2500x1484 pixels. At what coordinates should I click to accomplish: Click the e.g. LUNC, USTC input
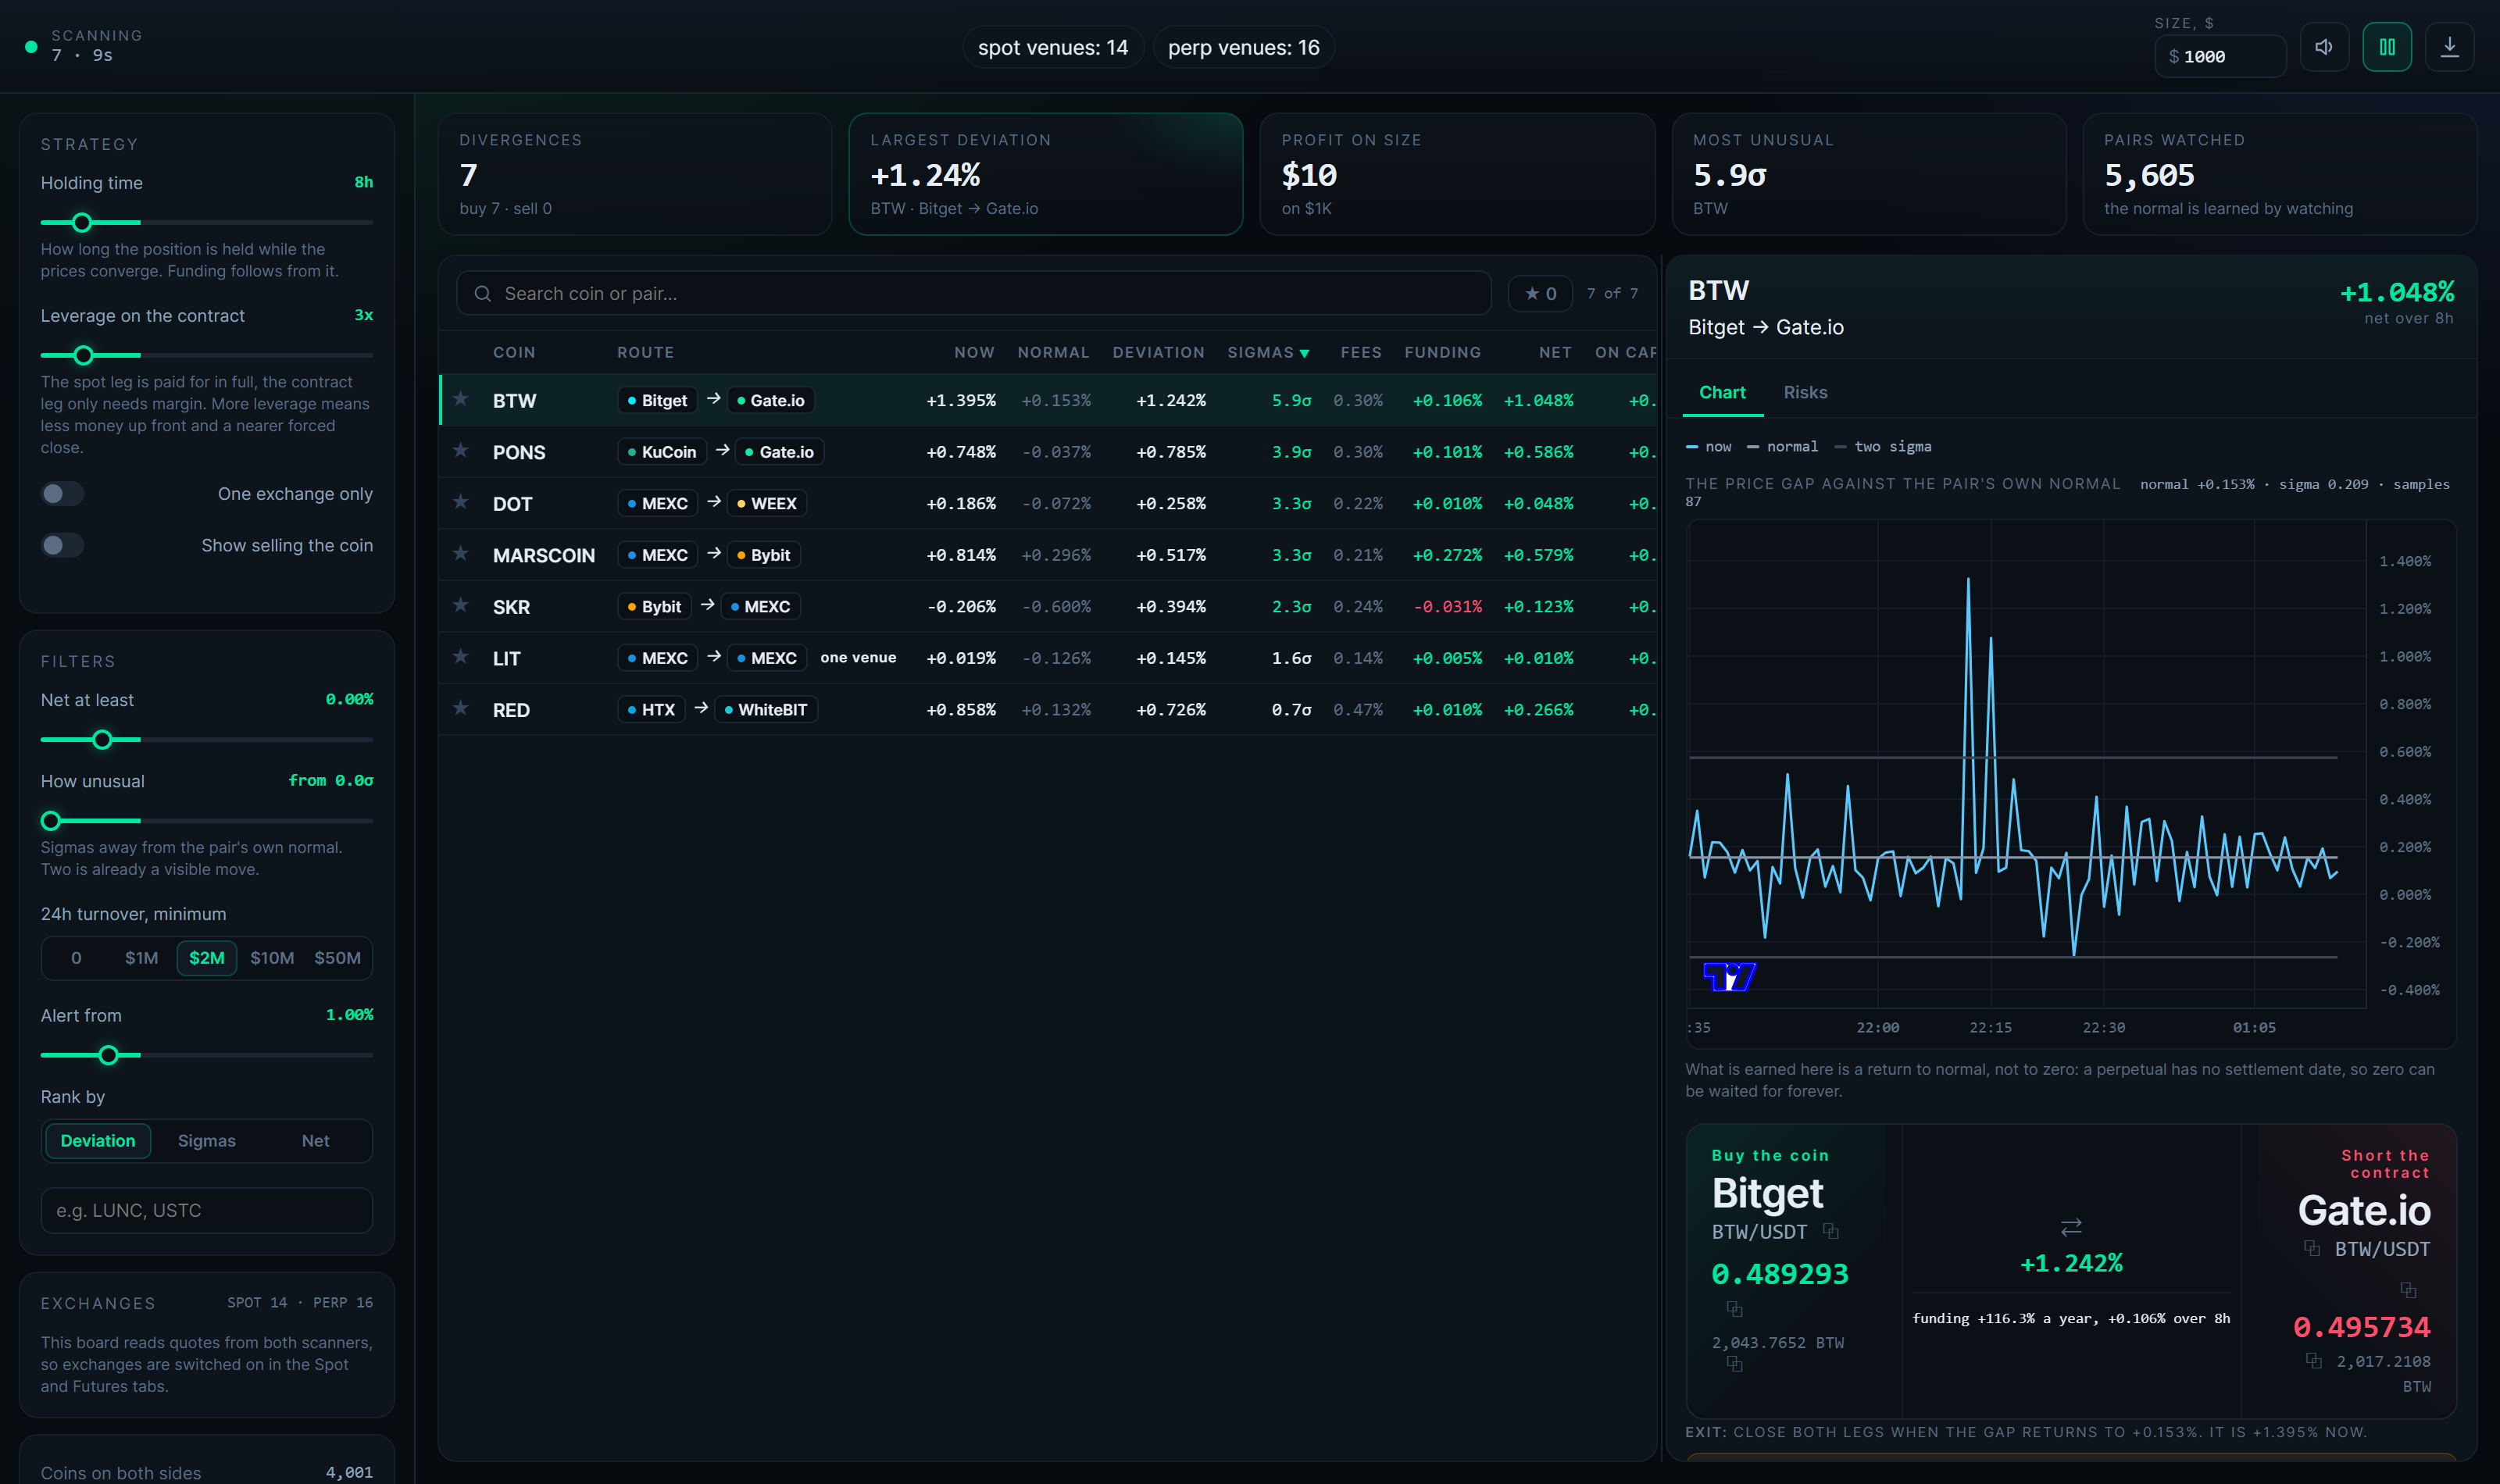(x=207, y=1211)
